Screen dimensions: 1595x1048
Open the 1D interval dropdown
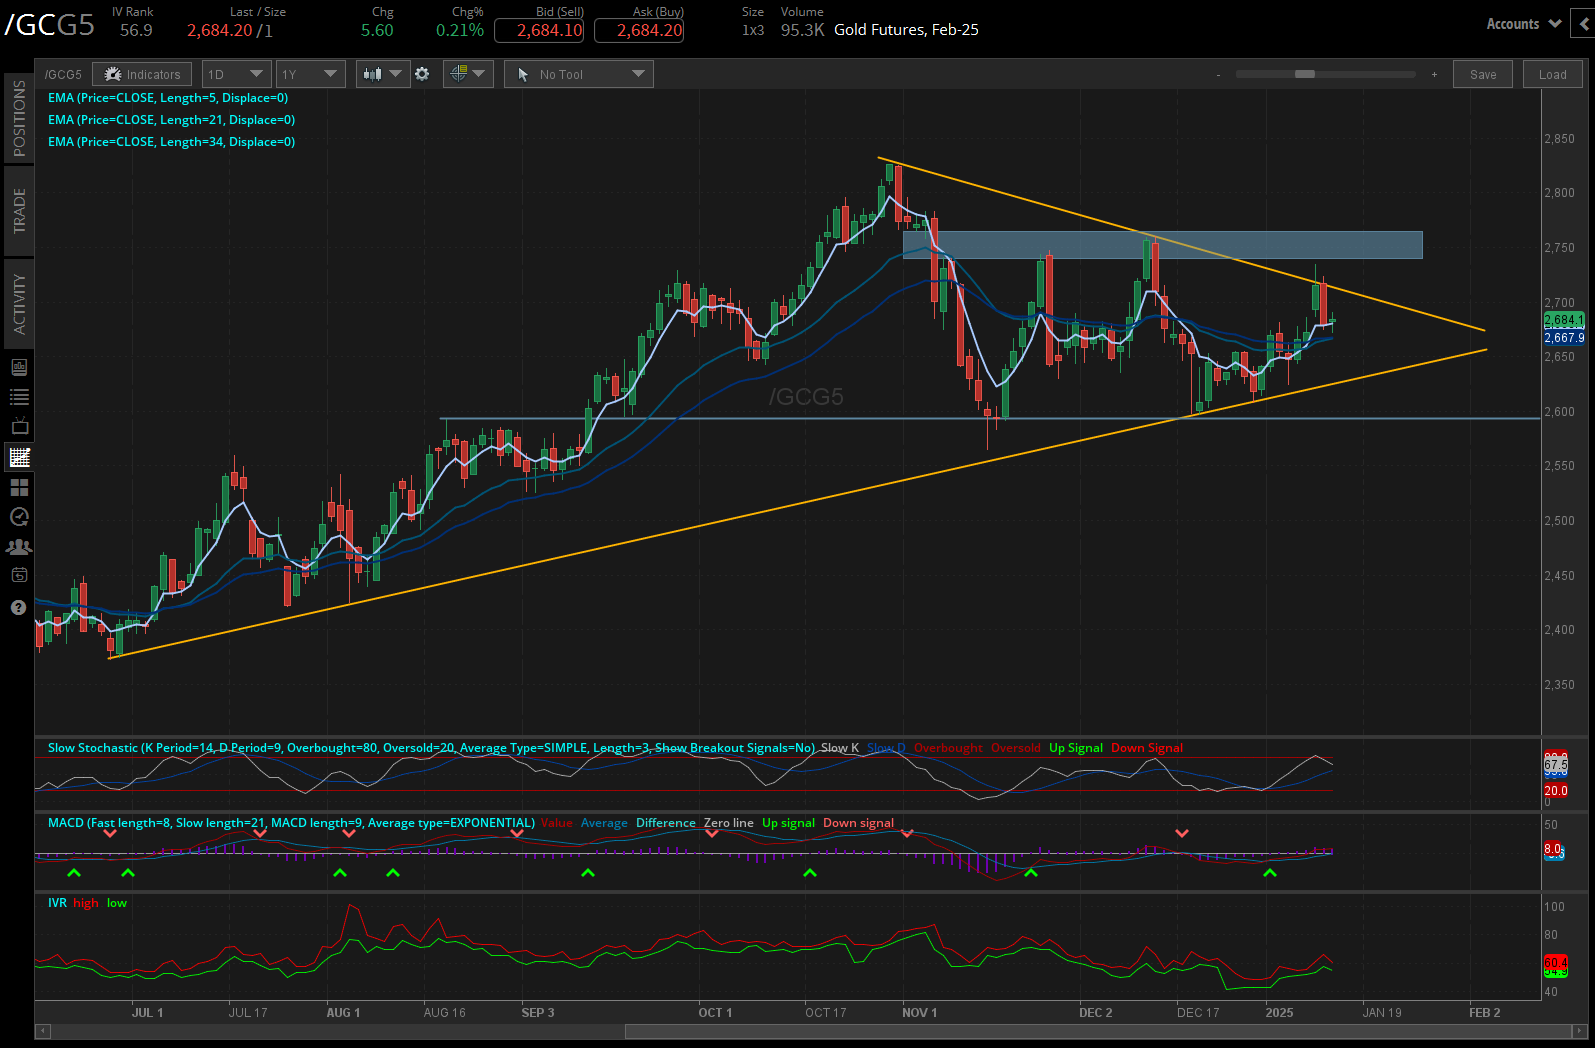coord(236,74)
